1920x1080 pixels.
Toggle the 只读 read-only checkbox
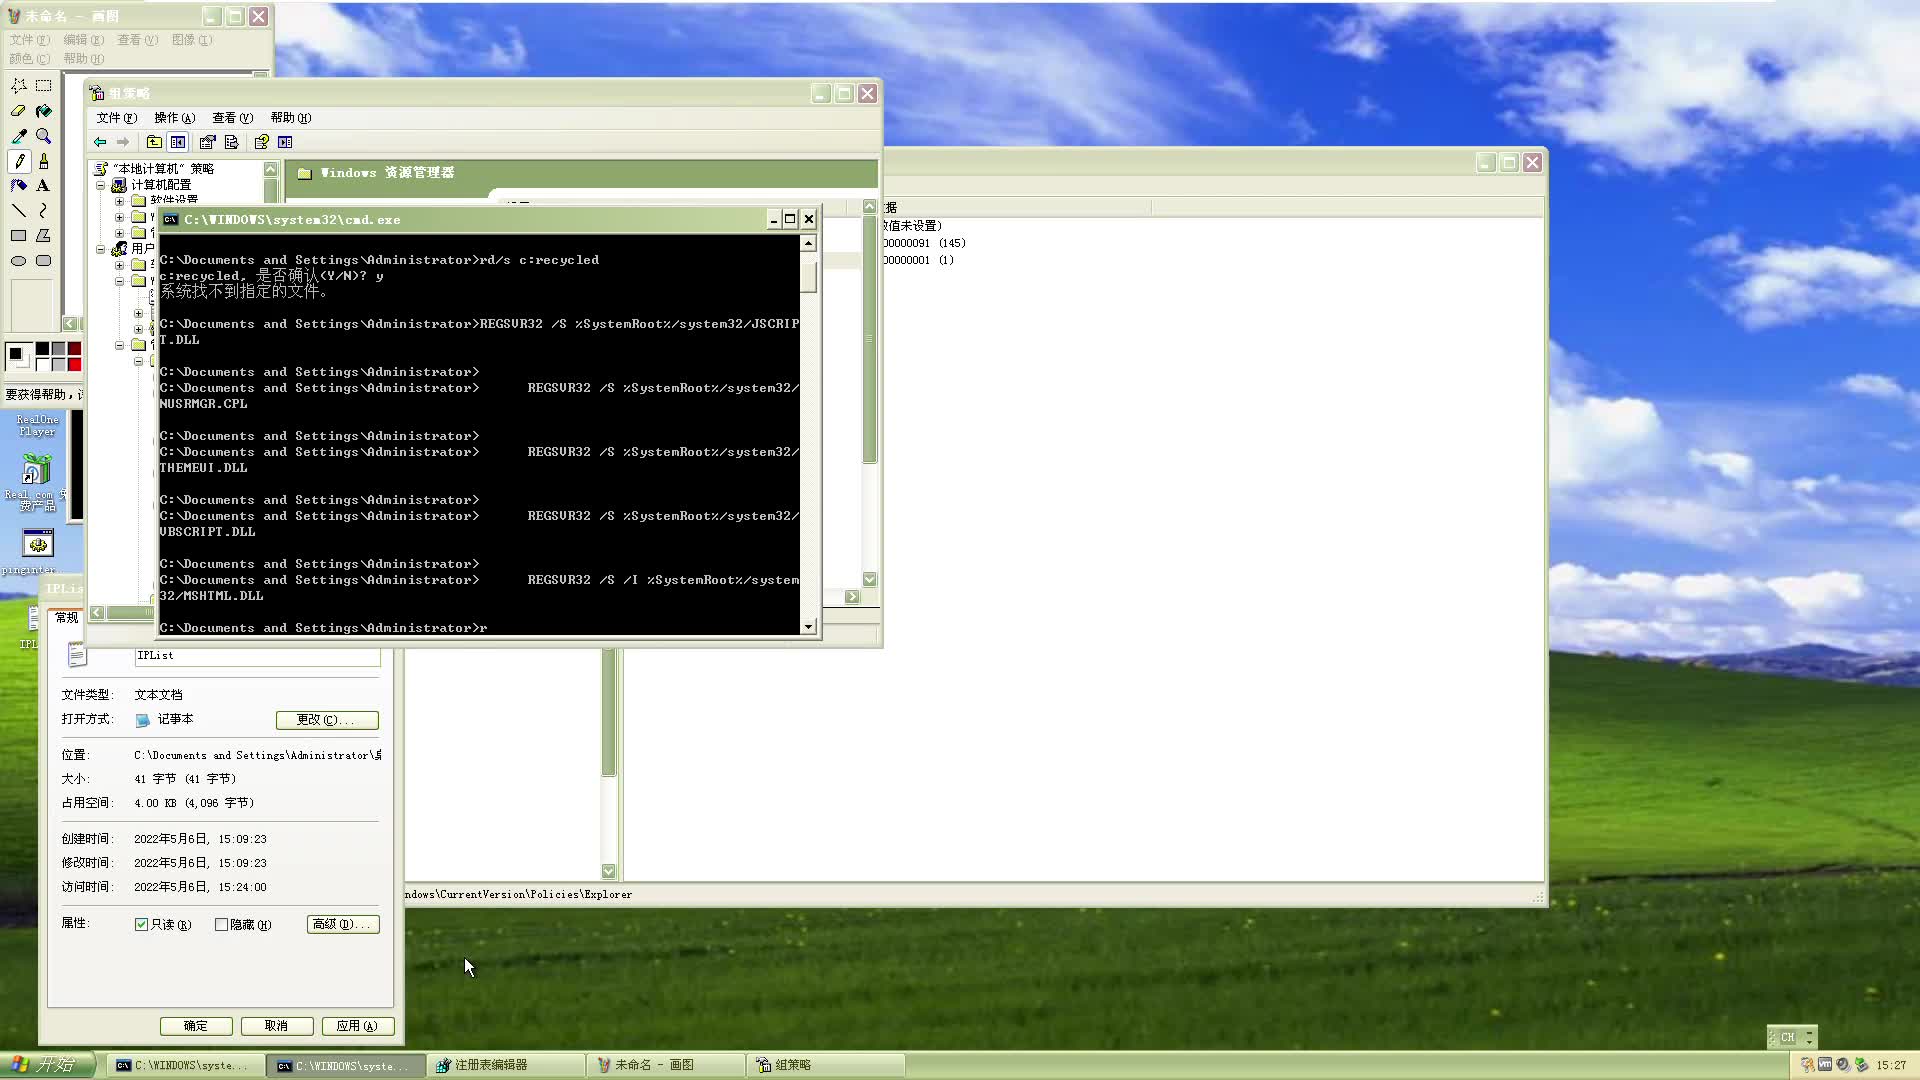pos(142,925)
